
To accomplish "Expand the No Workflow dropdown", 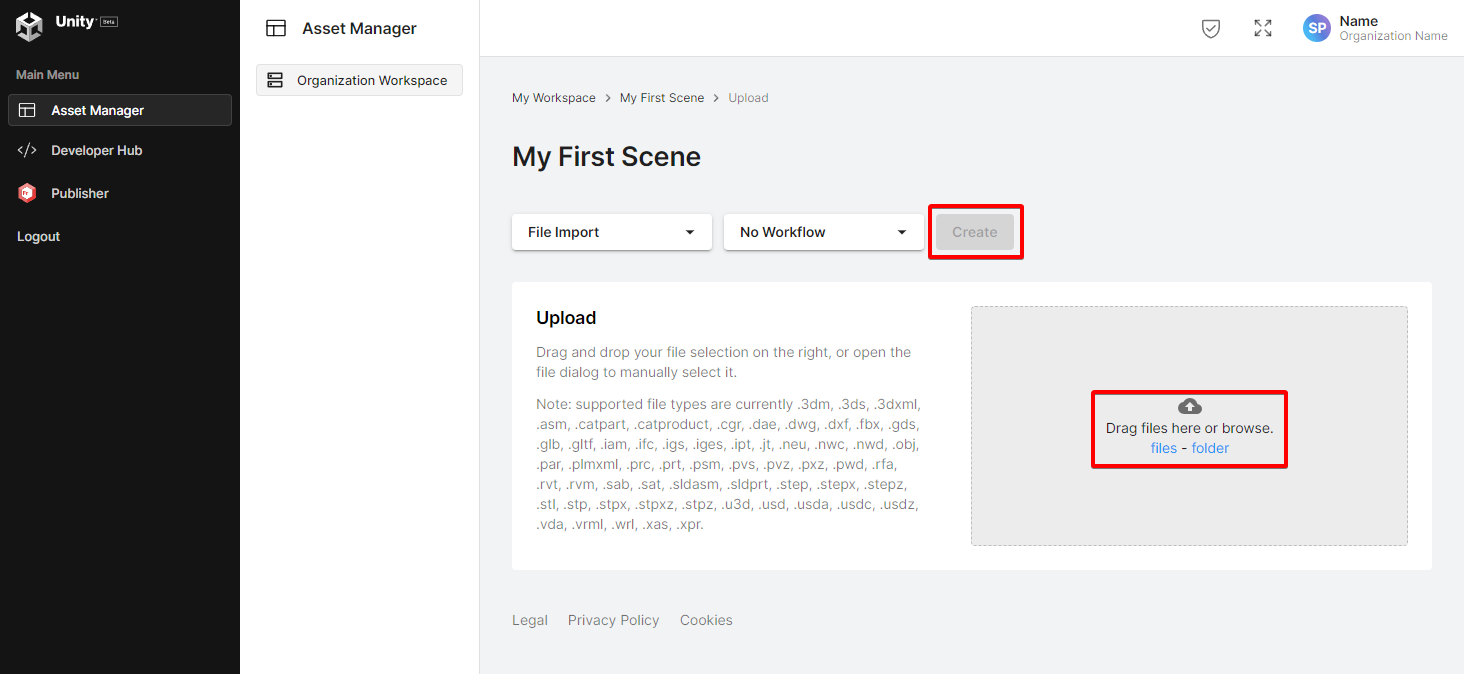I will click(823, 231).
